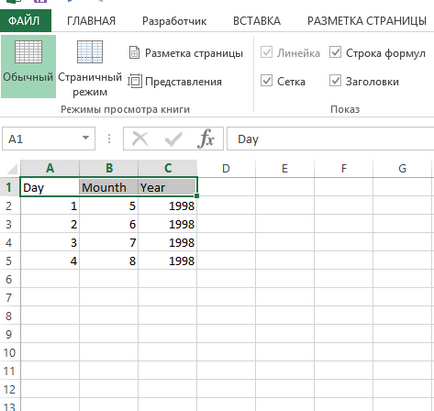Toggle the Линейка checkbox
Image resolution: width=434 pixels, height=411 pixels.
(x=267, y=53)
